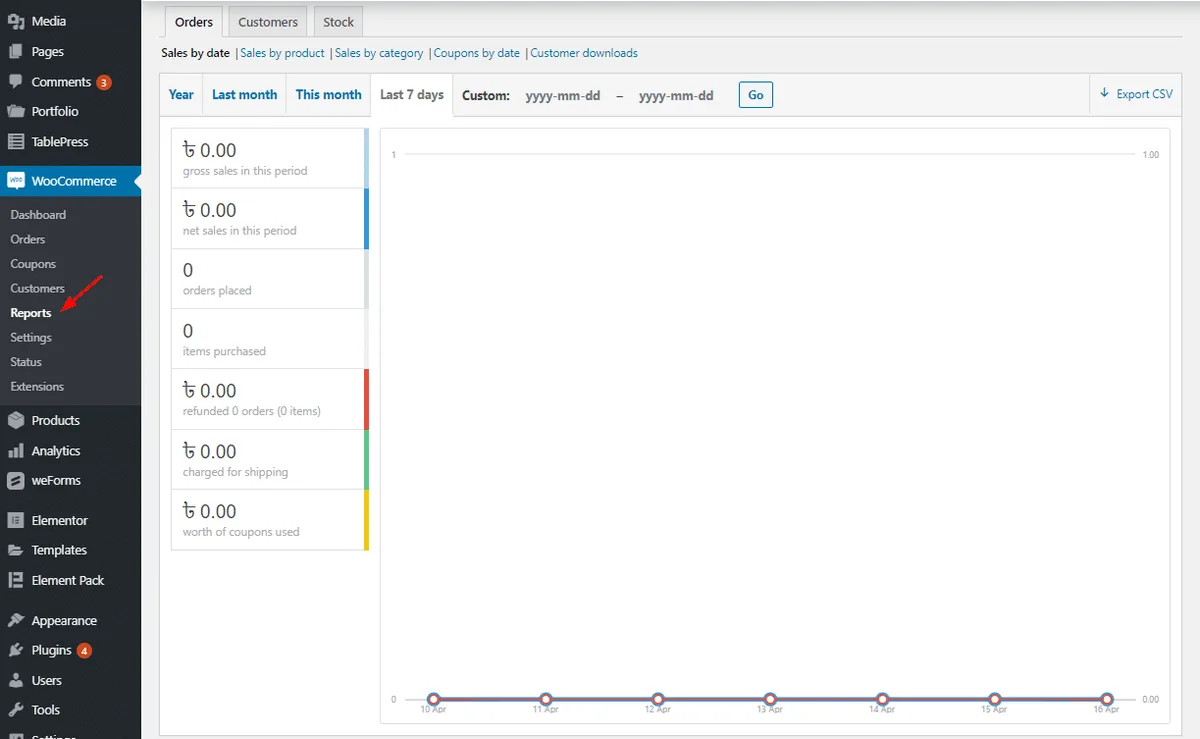Open WooCommerce Extensions submenu item

pos(37,386)
